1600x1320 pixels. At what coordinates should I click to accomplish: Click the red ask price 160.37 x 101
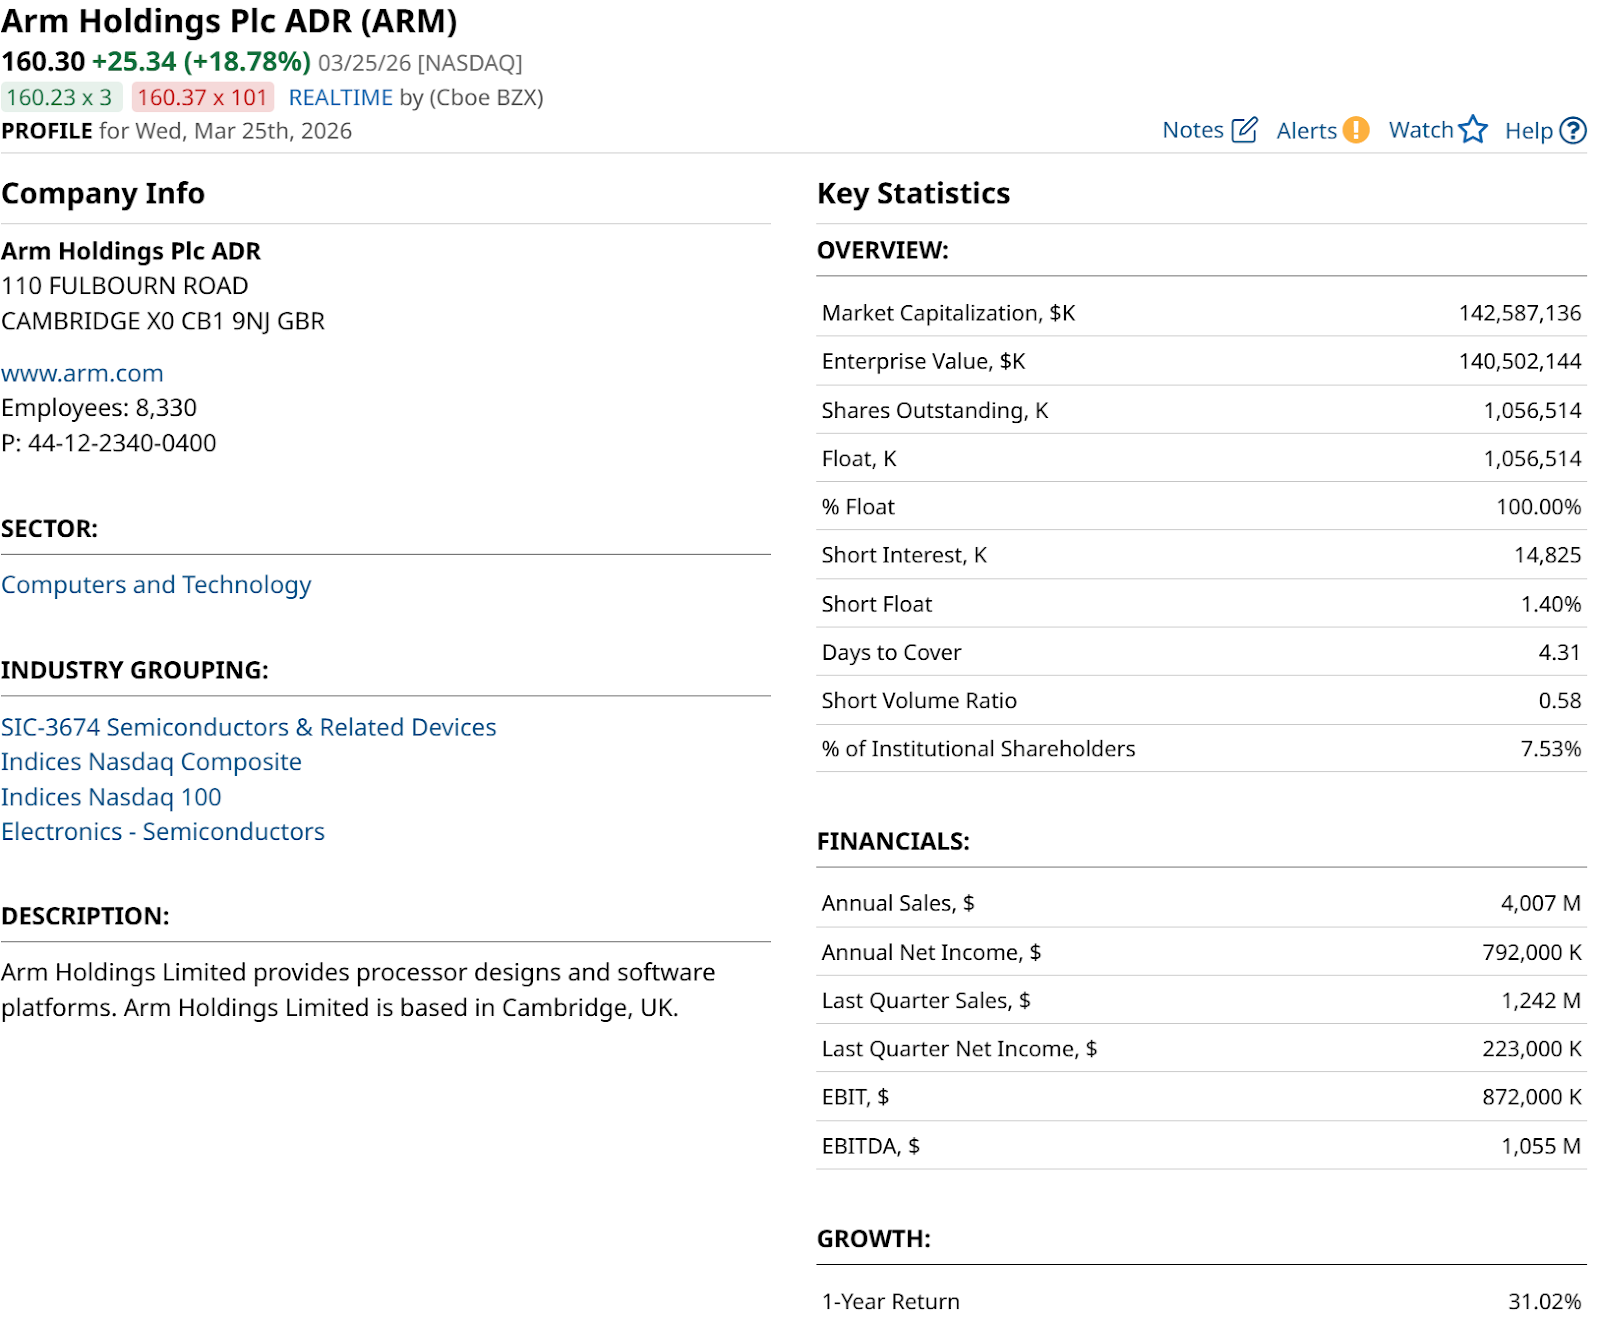[x=202, y=98]
